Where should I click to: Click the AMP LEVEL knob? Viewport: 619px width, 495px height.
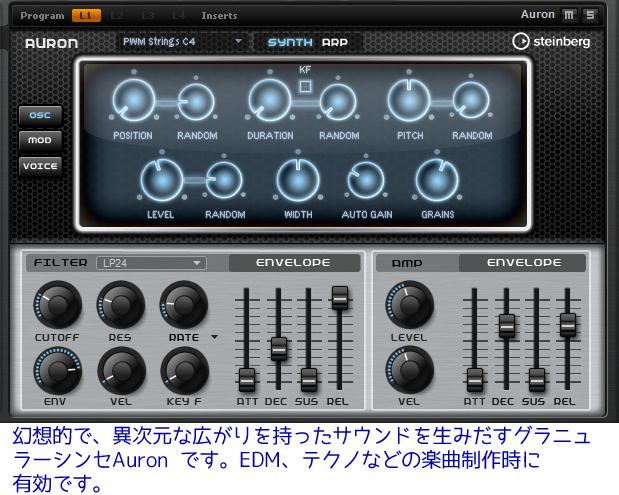410,305
